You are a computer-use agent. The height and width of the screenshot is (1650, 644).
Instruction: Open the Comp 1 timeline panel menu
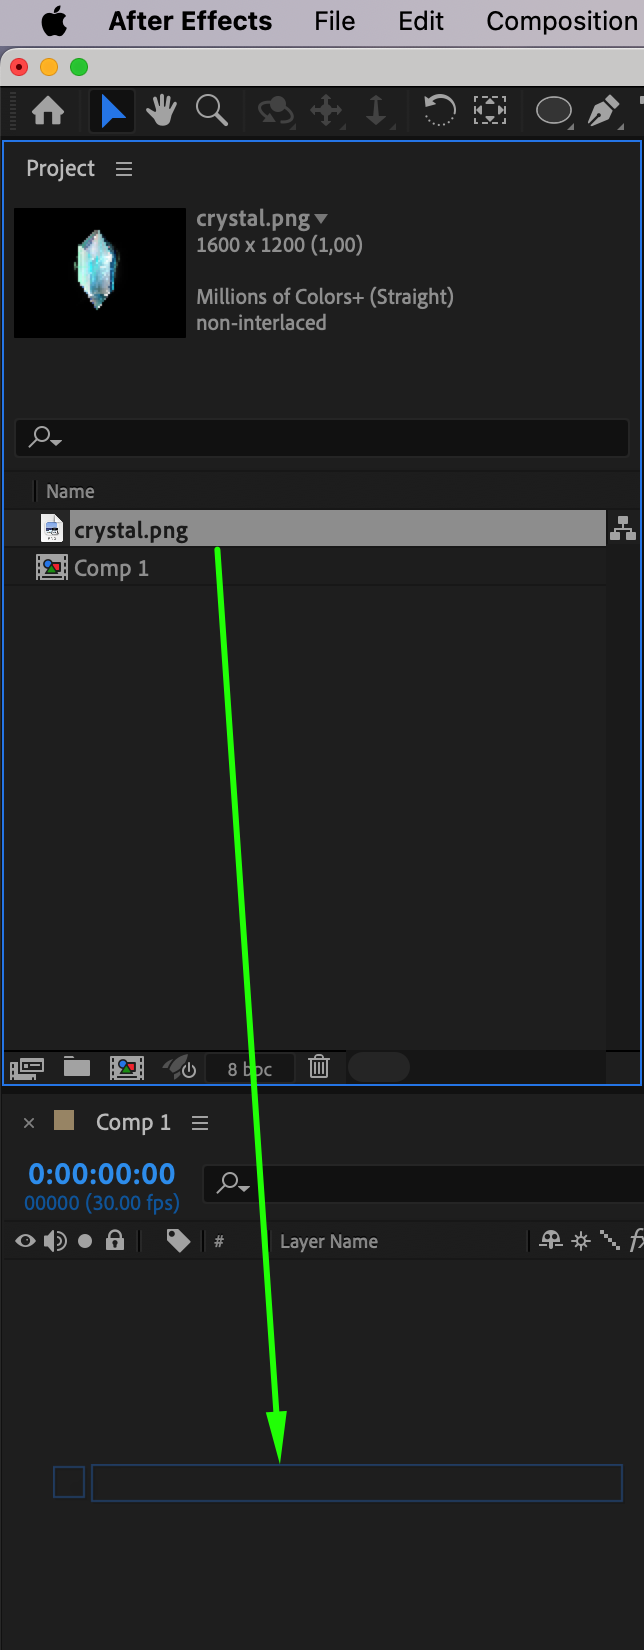tap(200, 1123)
